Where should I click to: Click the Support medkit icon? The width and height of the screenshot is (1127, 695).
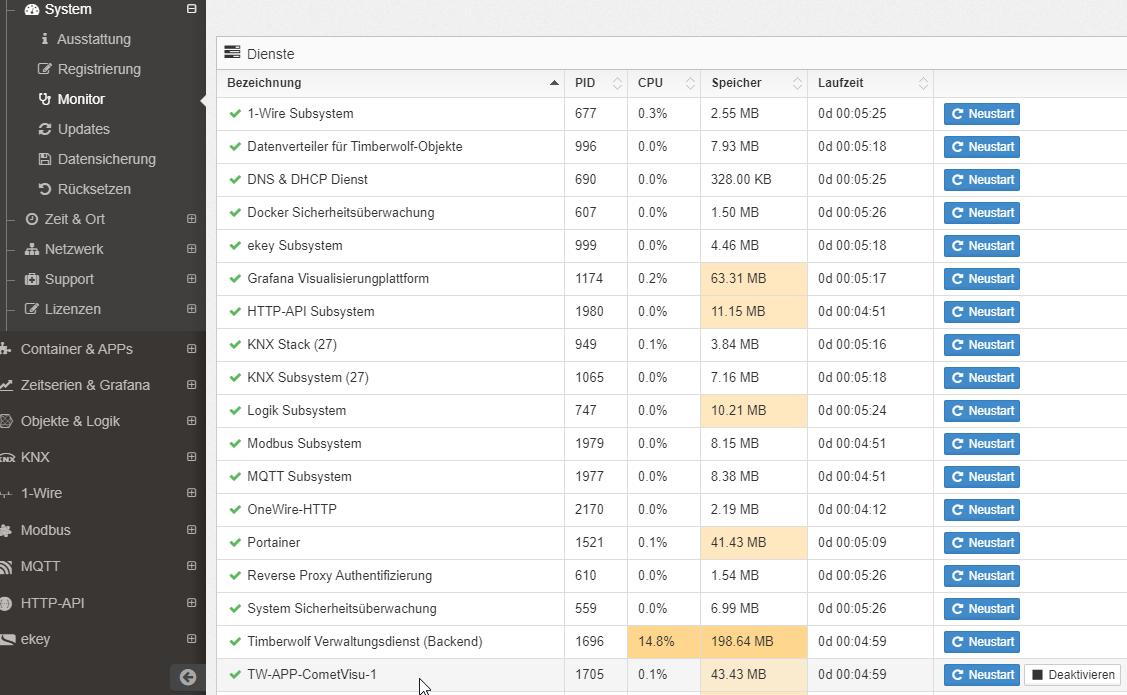[32, 279]
